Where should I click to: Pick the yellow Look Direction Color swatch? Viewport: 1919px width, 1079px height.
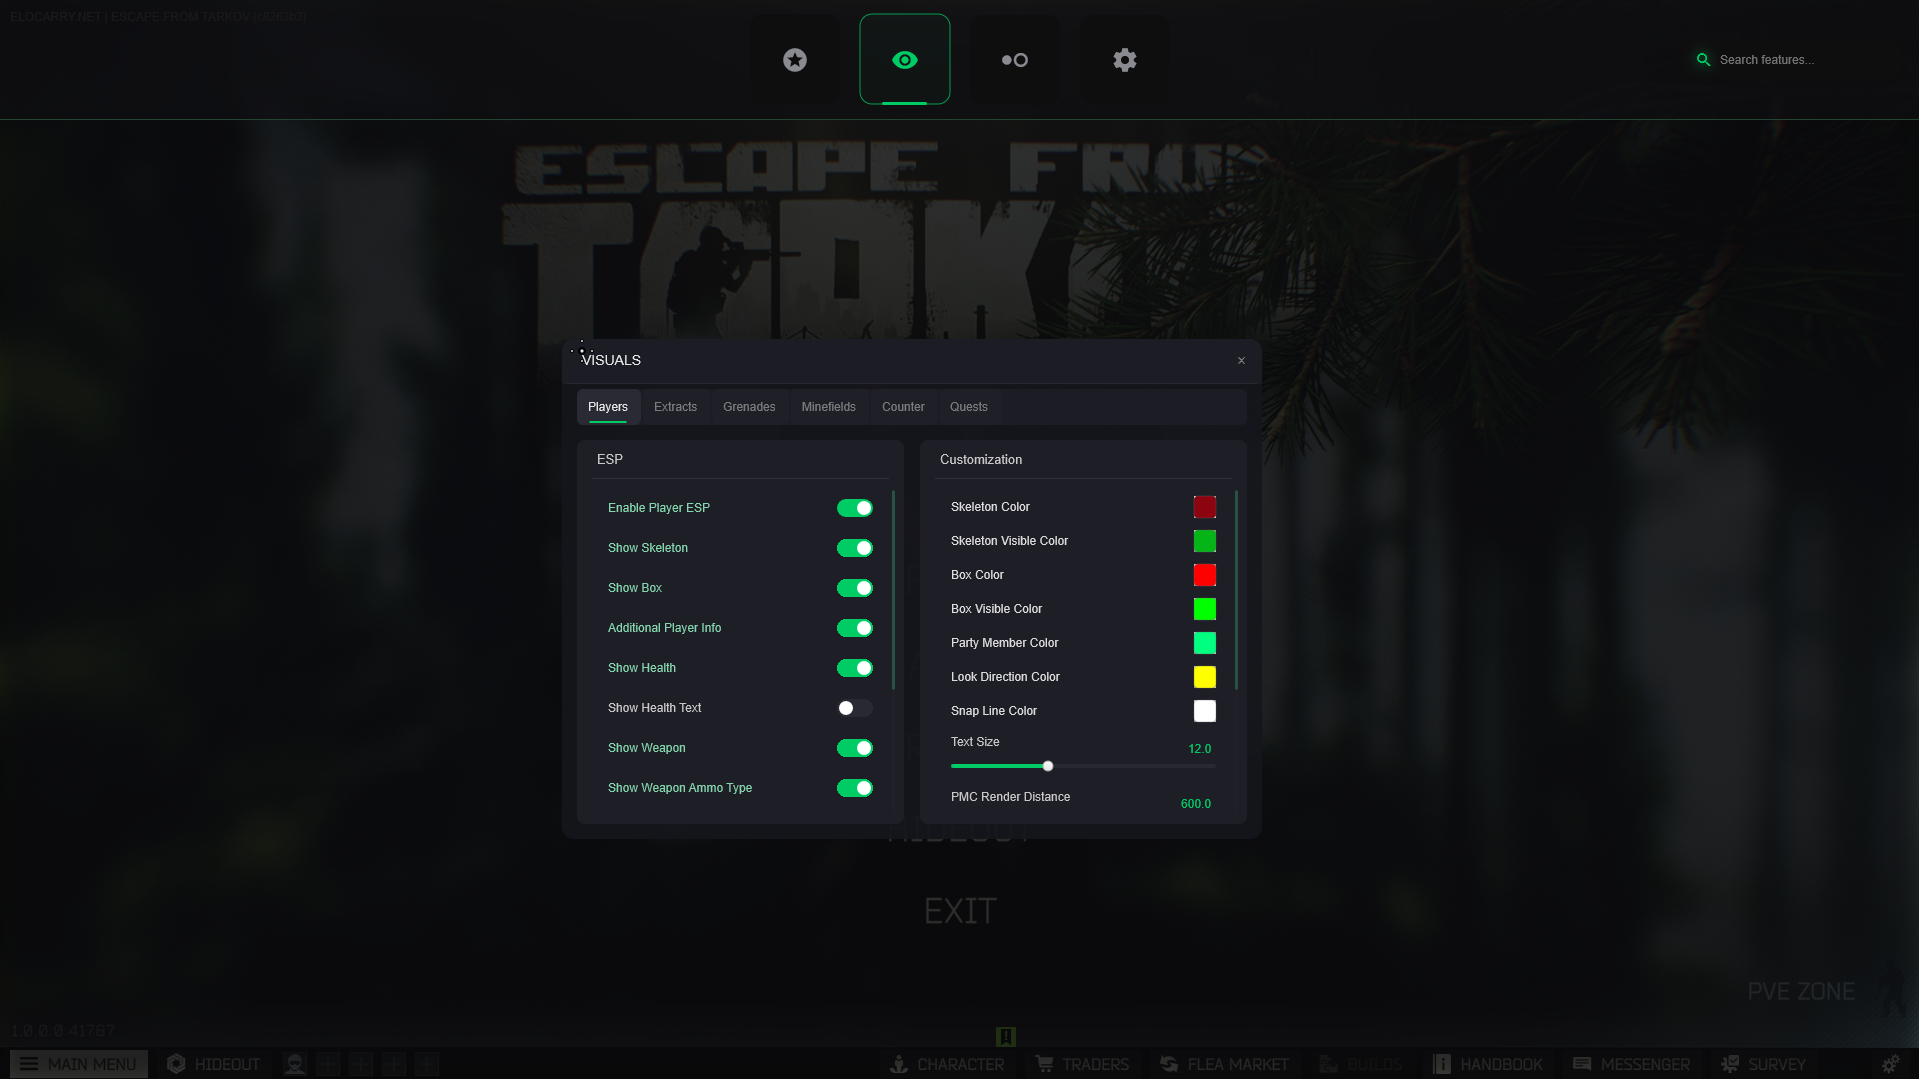(x=1204, y=677)
